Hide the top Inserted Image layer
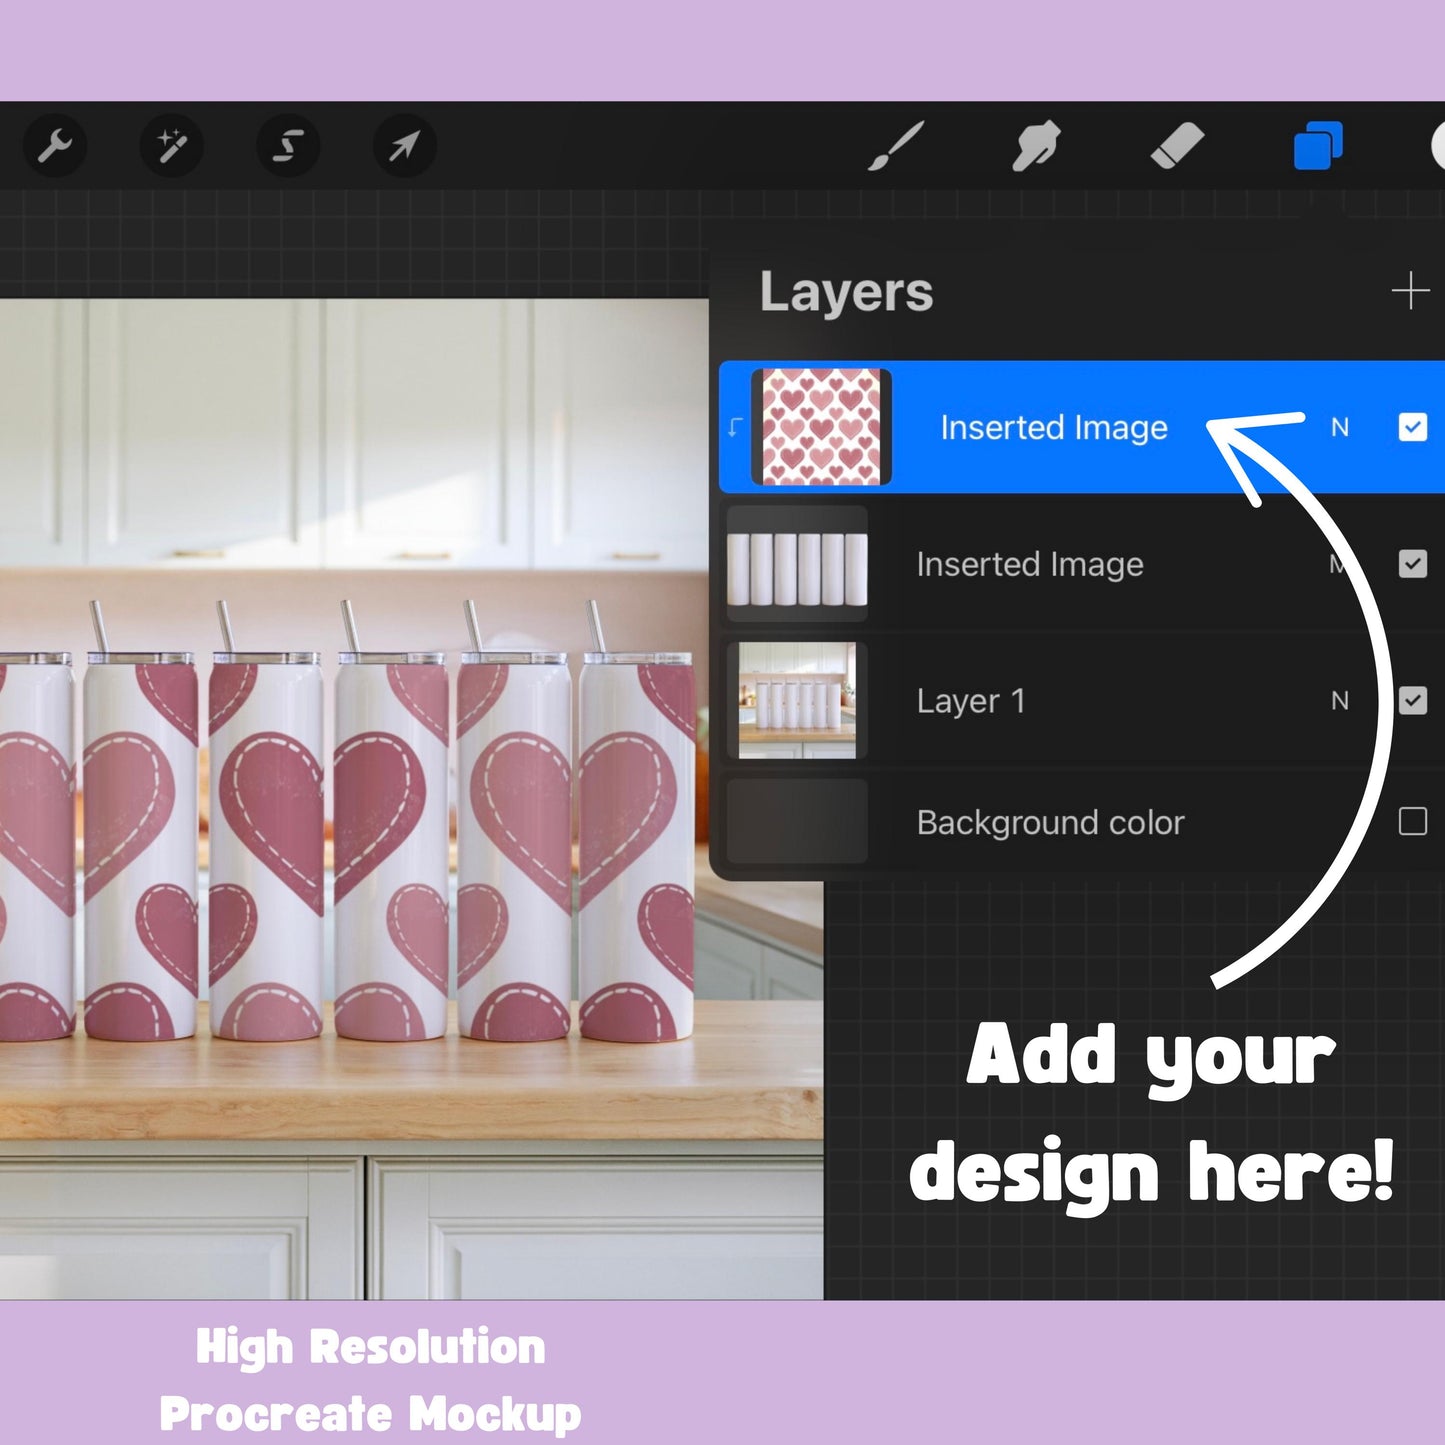This screenshot has height=1445, width=1445. pyautogui.click(x=1415, y=427)
